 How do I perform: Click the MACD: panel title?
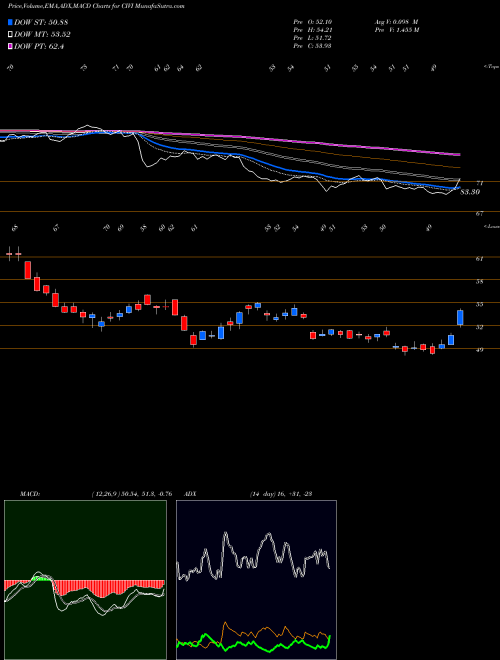point(29,494)
